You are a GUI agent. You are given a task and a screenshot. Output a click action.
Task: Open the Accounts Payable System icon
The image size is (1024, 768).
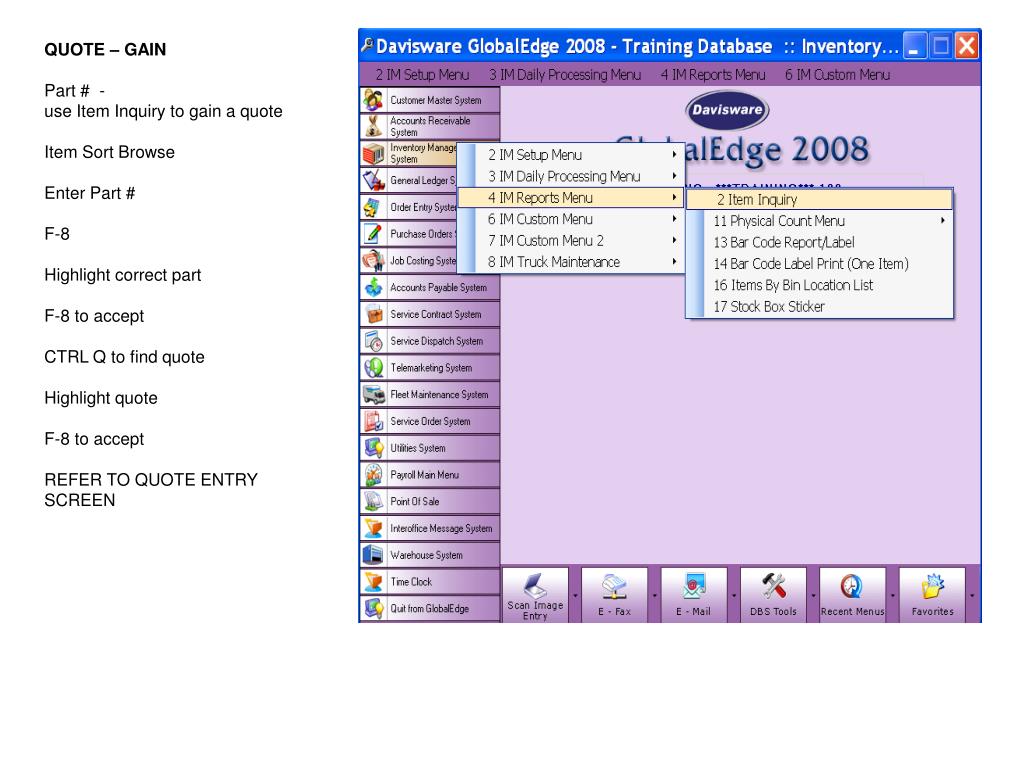point(373,287)
